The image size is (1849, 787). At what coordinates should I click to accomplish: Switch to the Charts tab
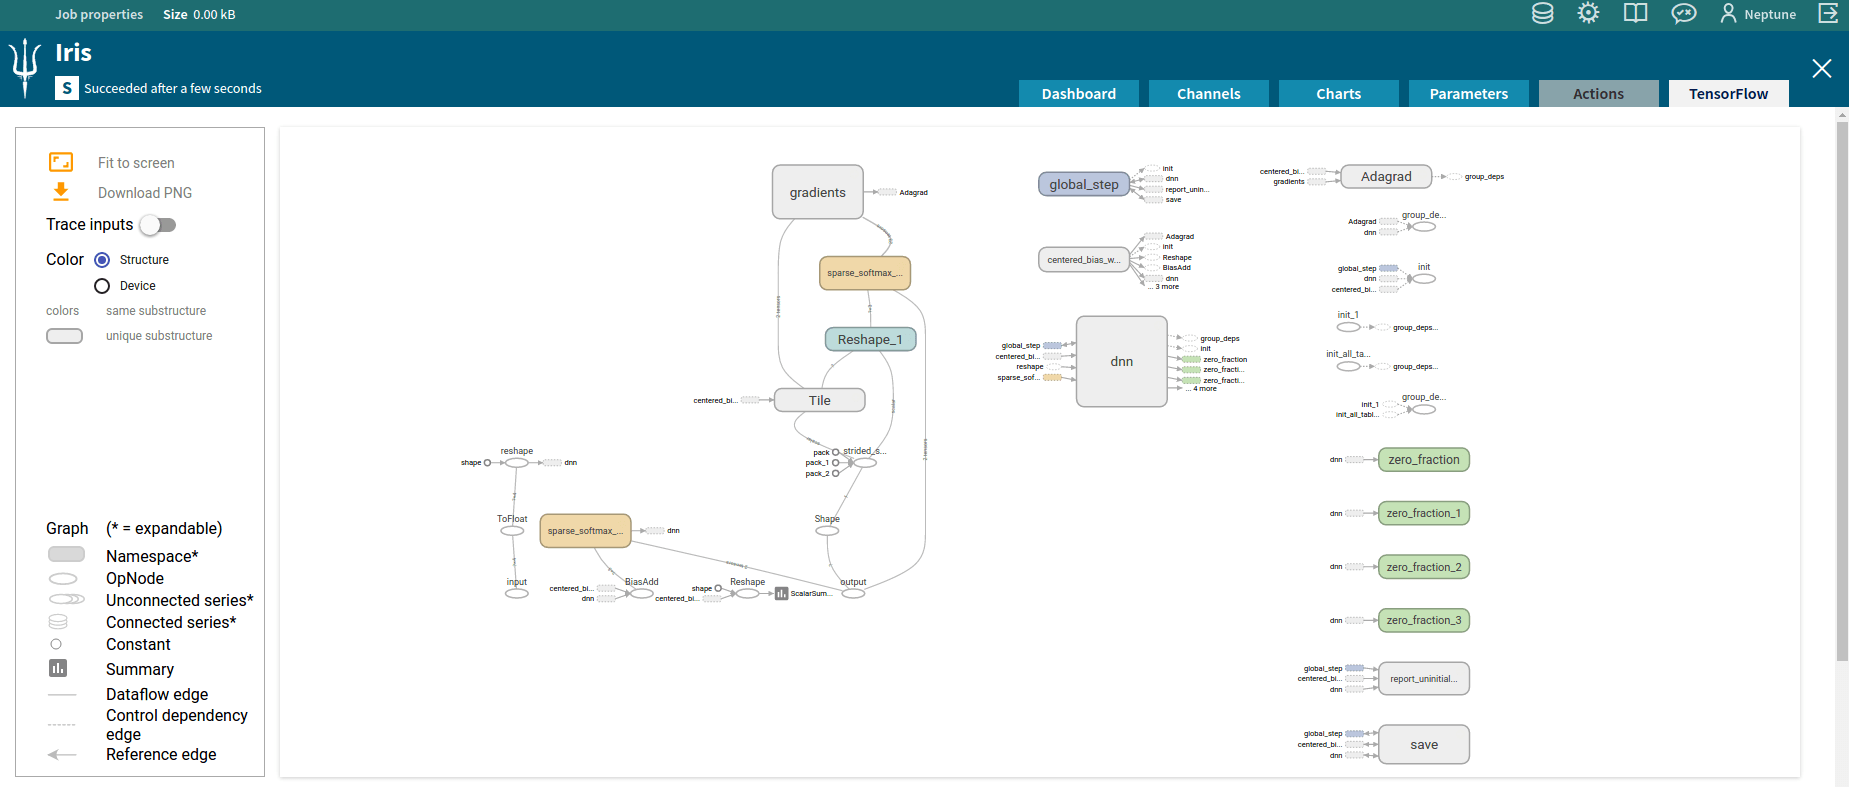click(1338, 94)
